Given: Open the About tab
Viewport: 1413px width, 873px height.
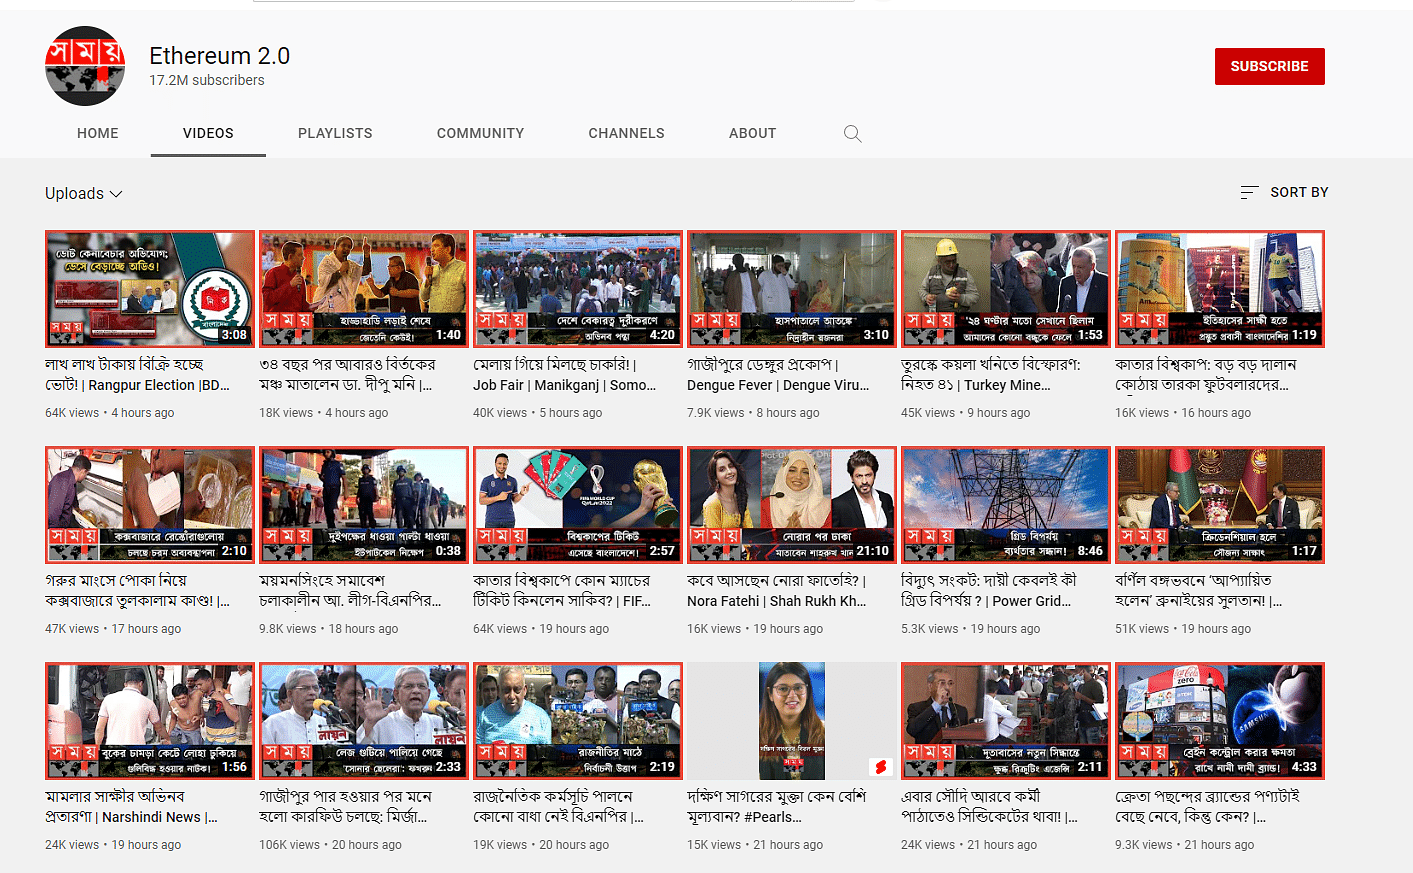Looking at the screenshot, I should (752, 133).
